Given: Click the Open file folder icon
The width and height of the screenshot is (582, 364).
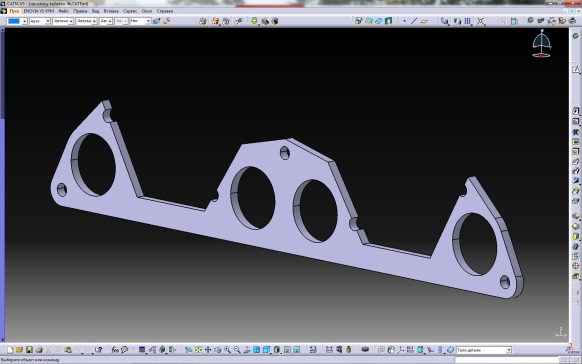Looking at the screenshot, I should (19, 350).
